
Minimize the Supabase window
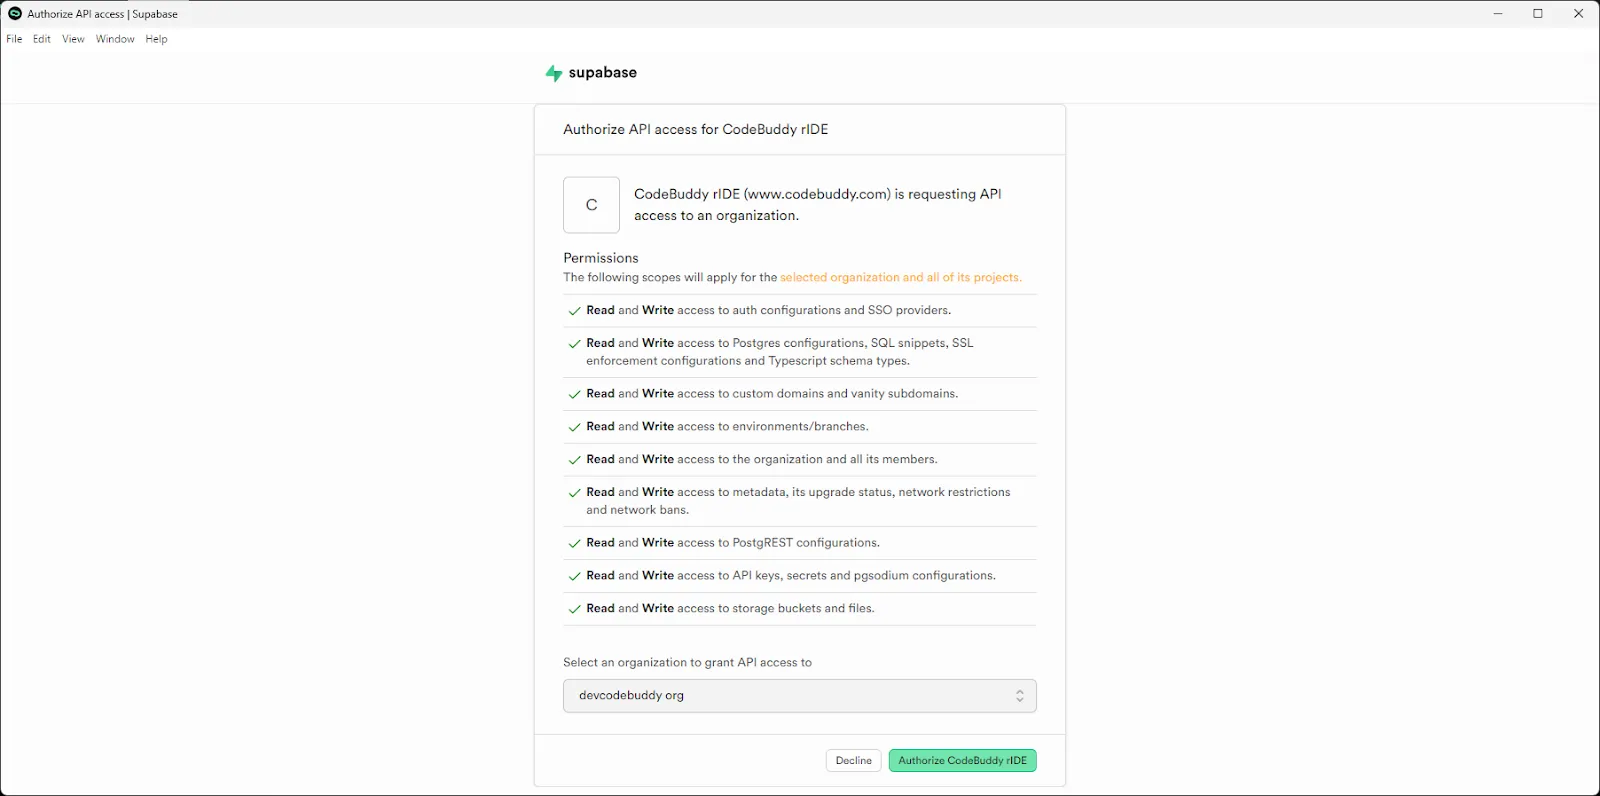(1498, 14)
